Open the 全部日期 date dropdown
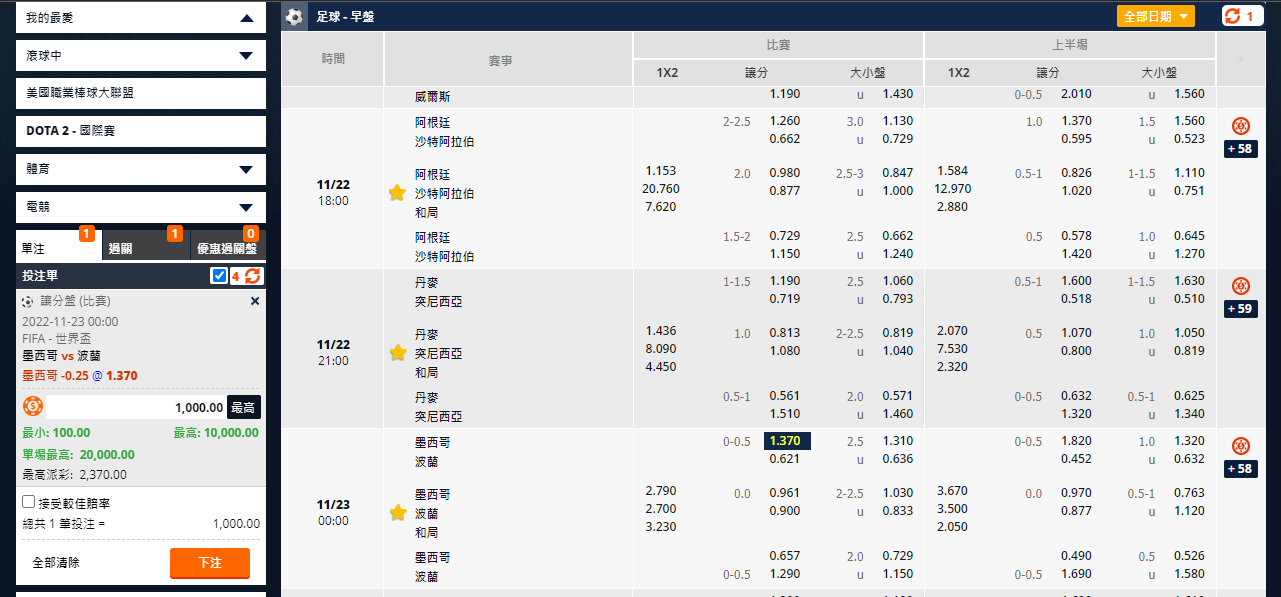Image resolution: width=1281 pixels, height=597 pixels. (1155, 16)
